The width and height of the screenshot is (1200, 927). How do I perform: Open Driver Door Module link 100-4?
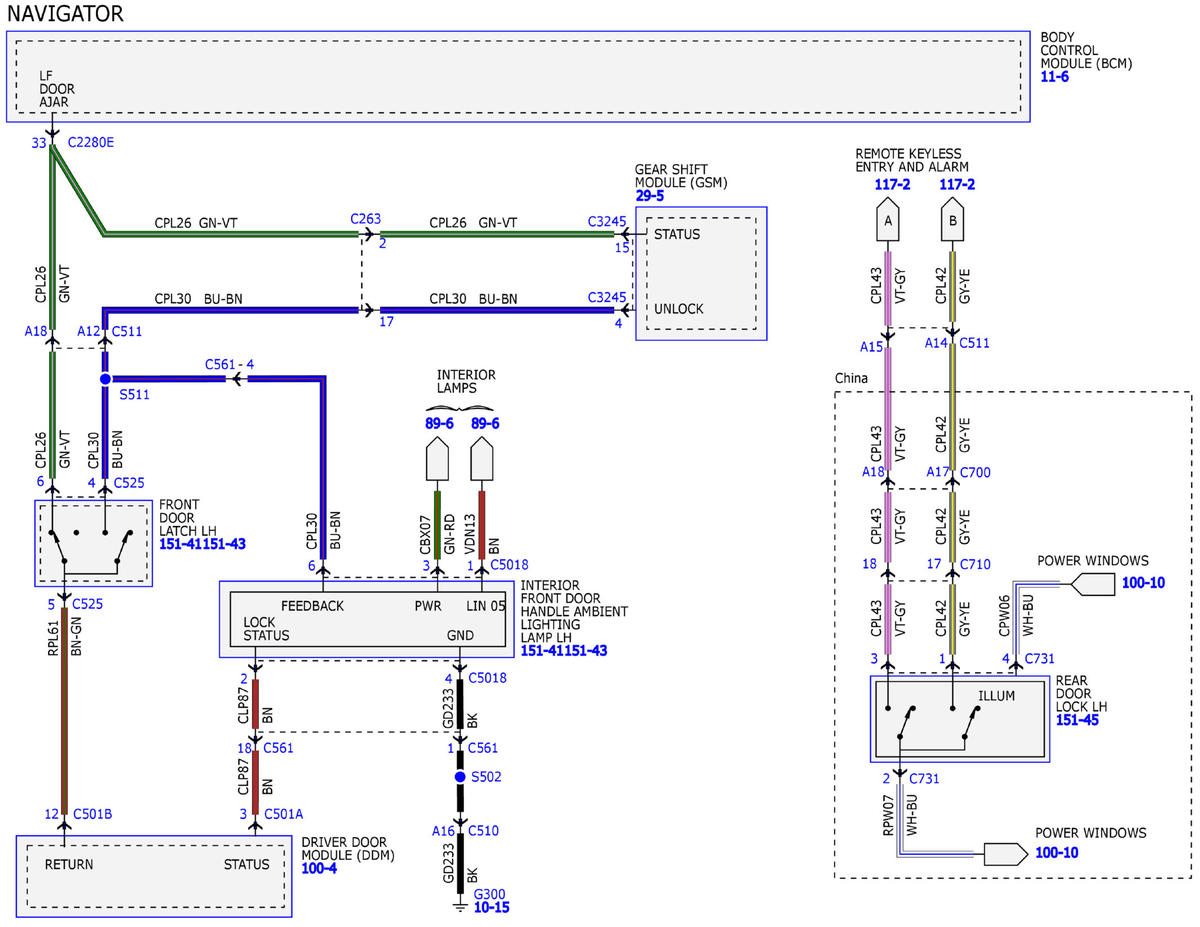(319, 868)
